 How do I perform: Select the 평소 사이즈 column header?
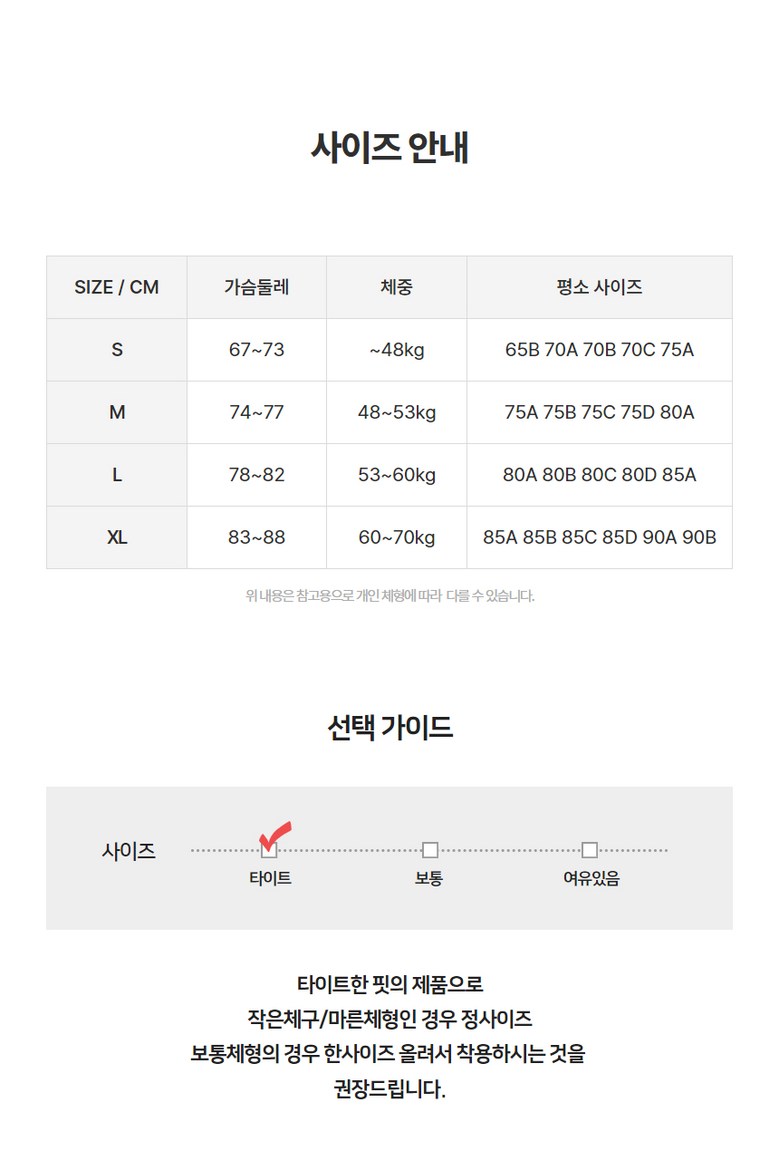click(x=599, y=288)
